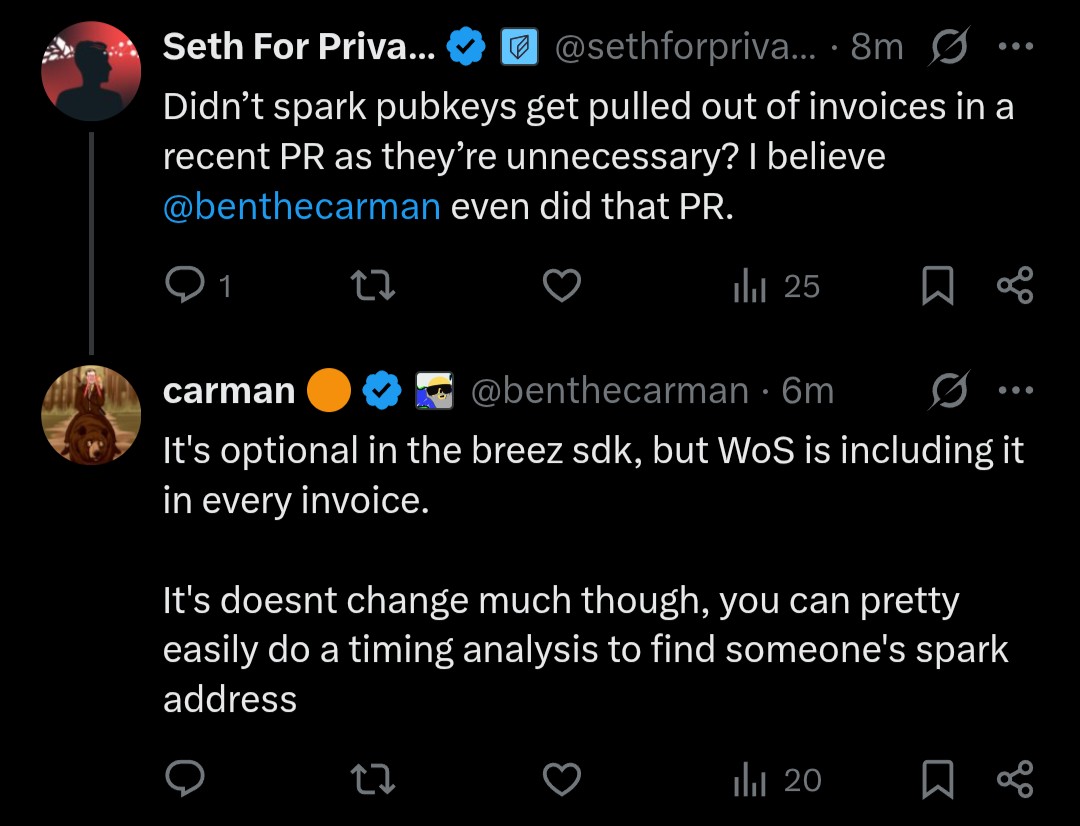This screenshot has height=826, width=1080.
Task: Open the @benthecarman mention link
Action: coord(301,206)
